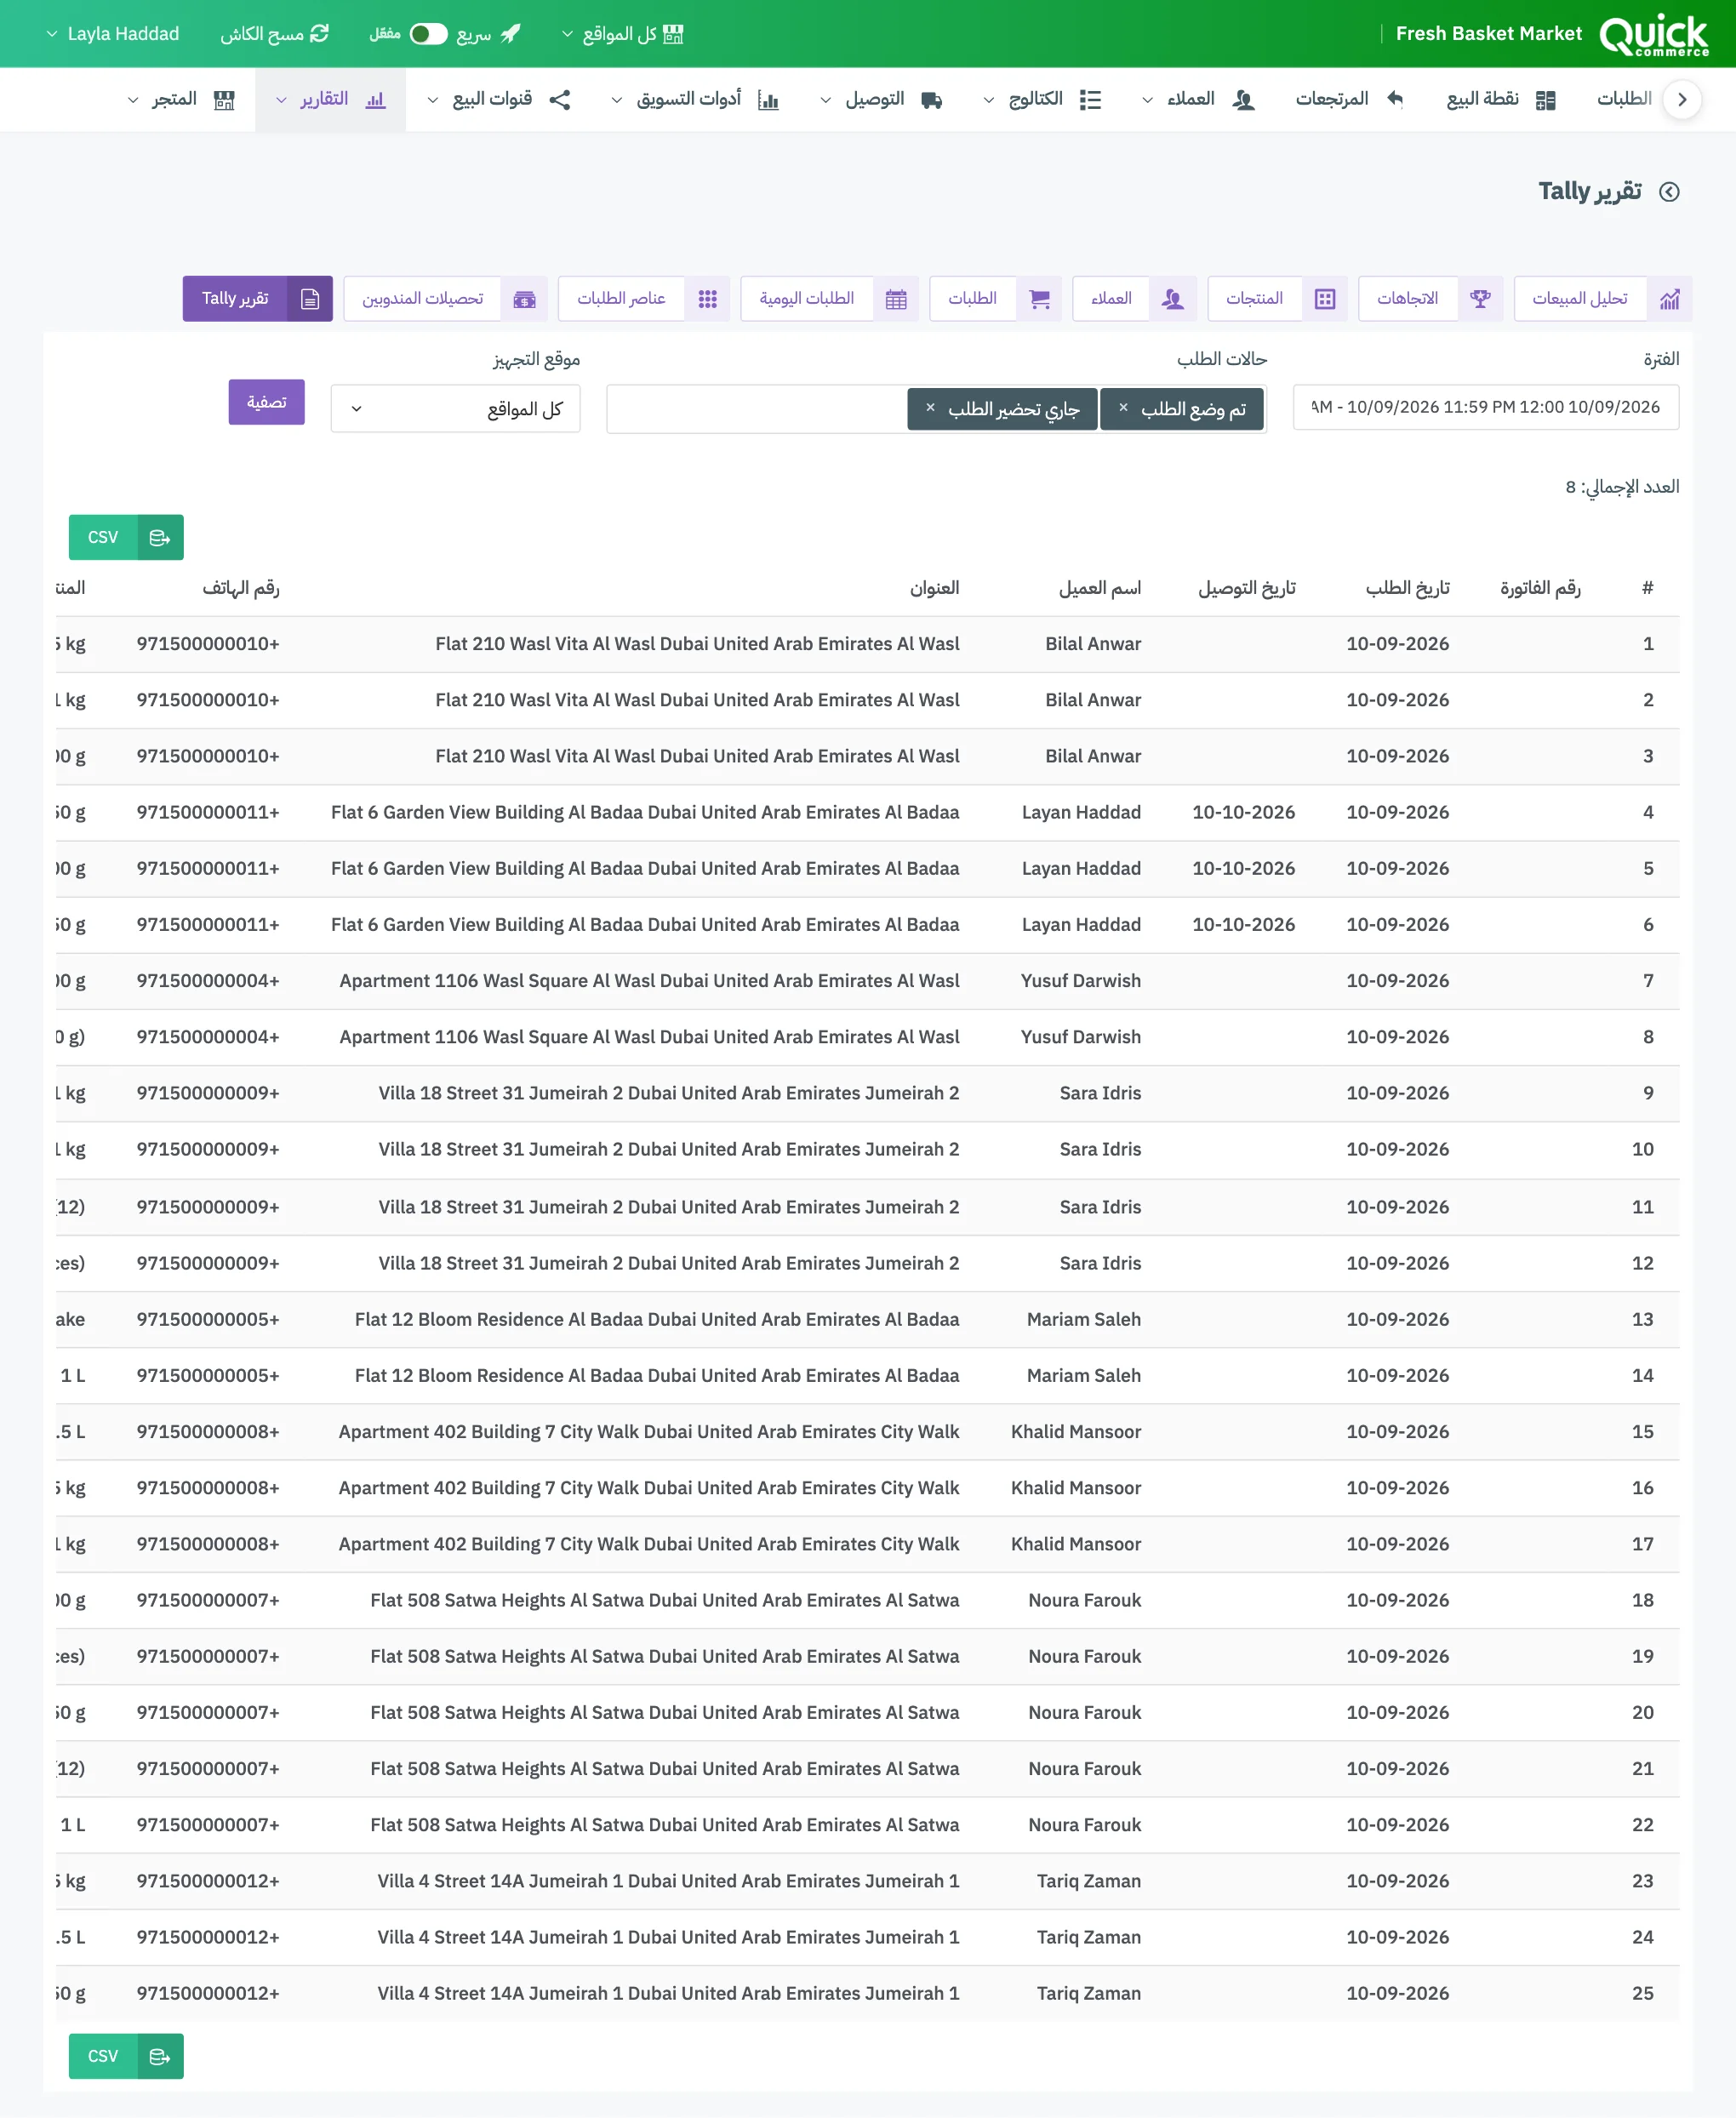Switch to the daily orders tab

(x=829, y=299)
